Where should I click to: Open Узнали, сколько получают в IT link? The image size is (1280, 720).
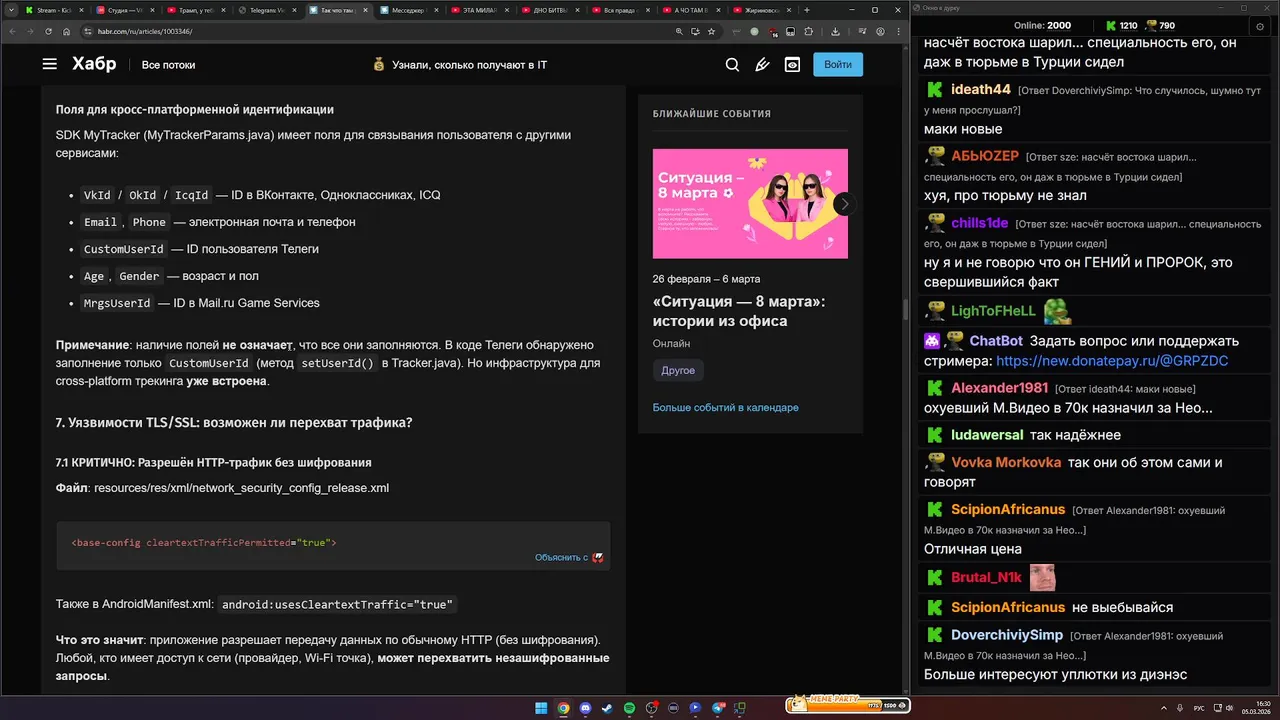[x=469, y=65]
